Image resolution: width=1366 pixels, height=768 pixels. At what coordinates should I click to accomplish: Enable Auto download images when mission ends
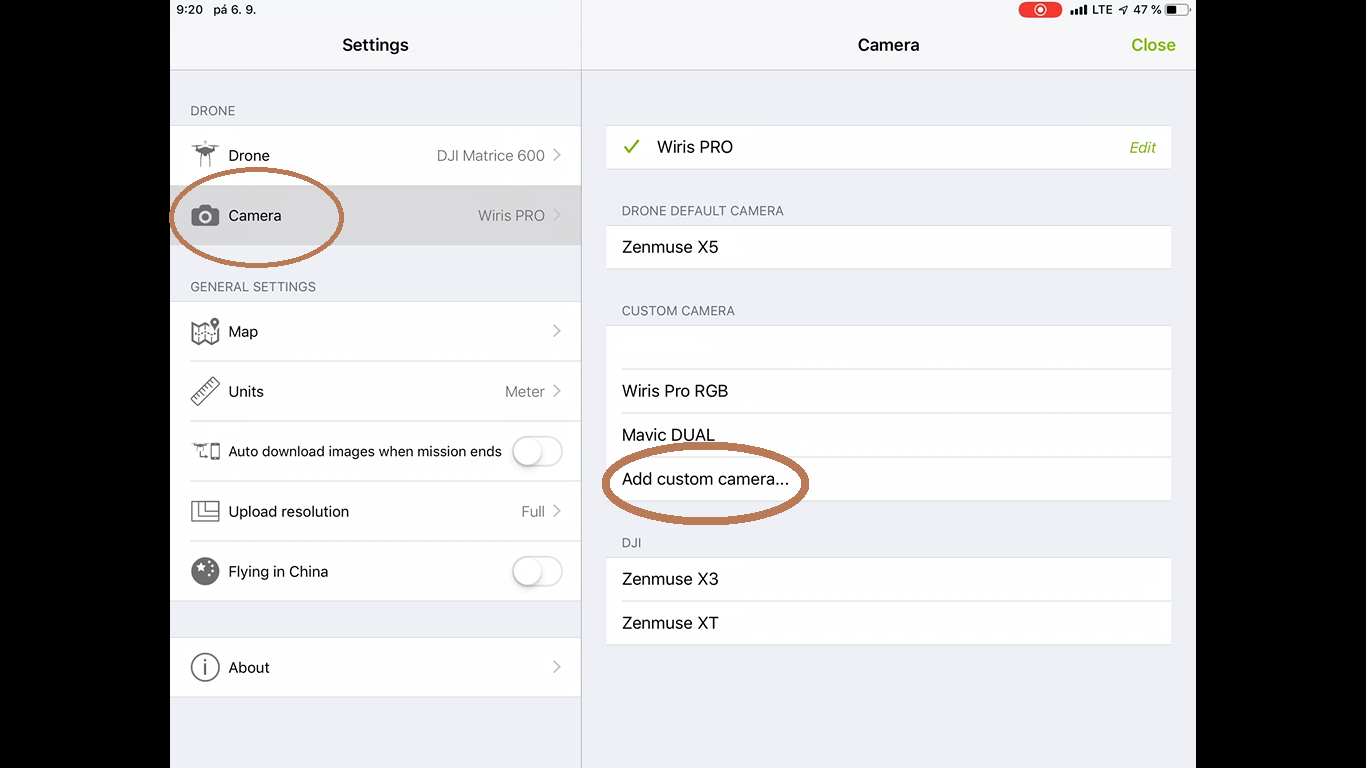pos(537,451)
